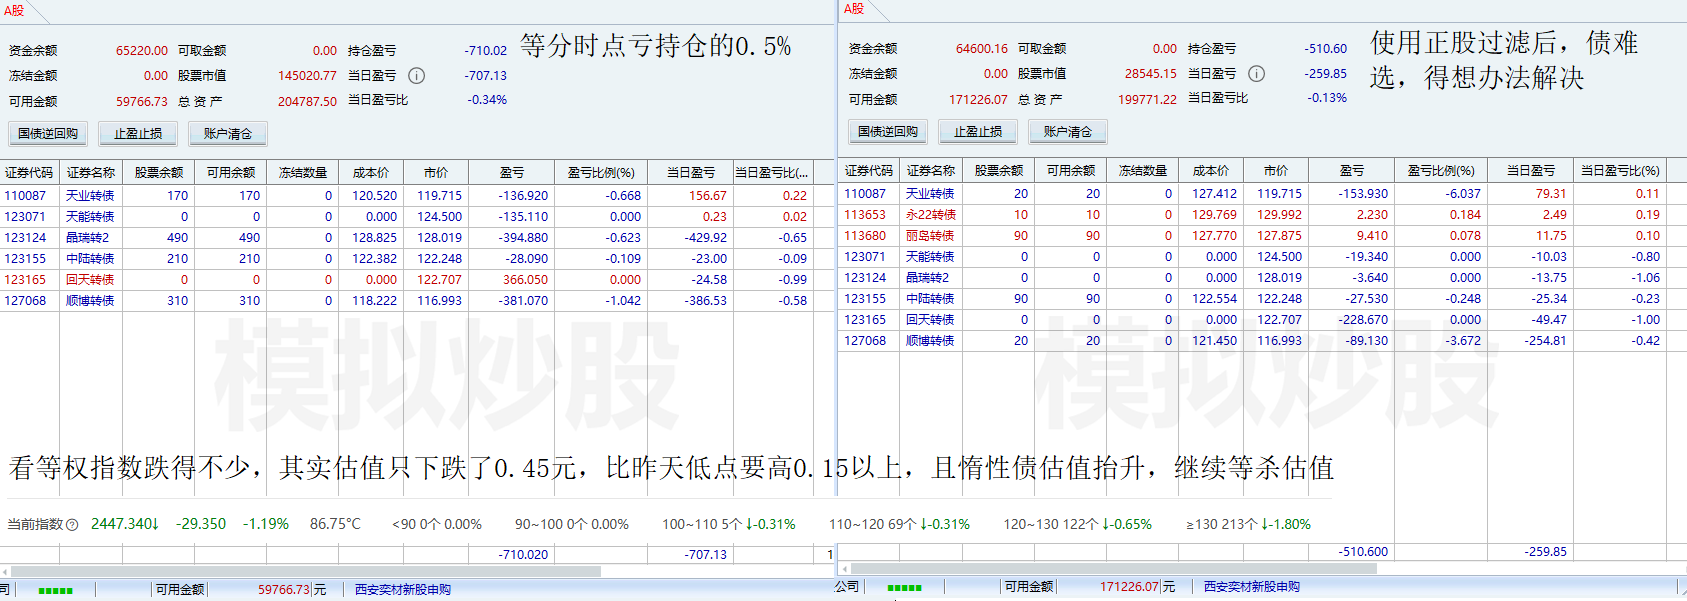Click green connection indicator in left status bar
The width and height of the screenshot is (1687, 601).
tap(55, 590)
